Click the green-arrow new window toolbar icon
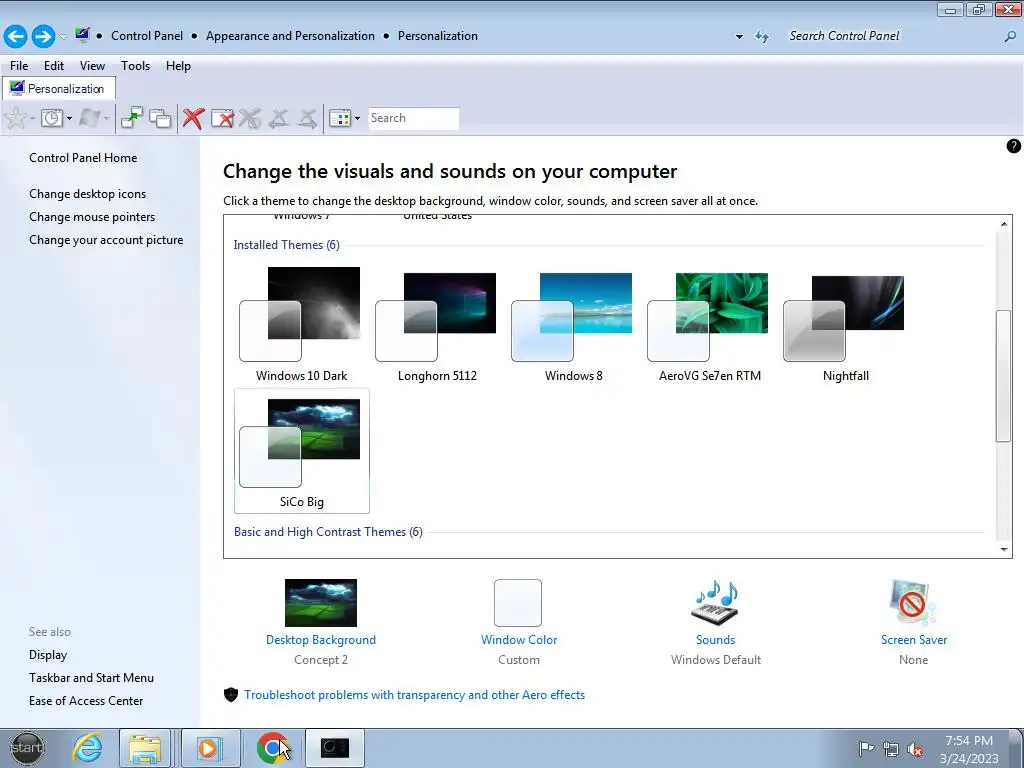 point(131,118)
